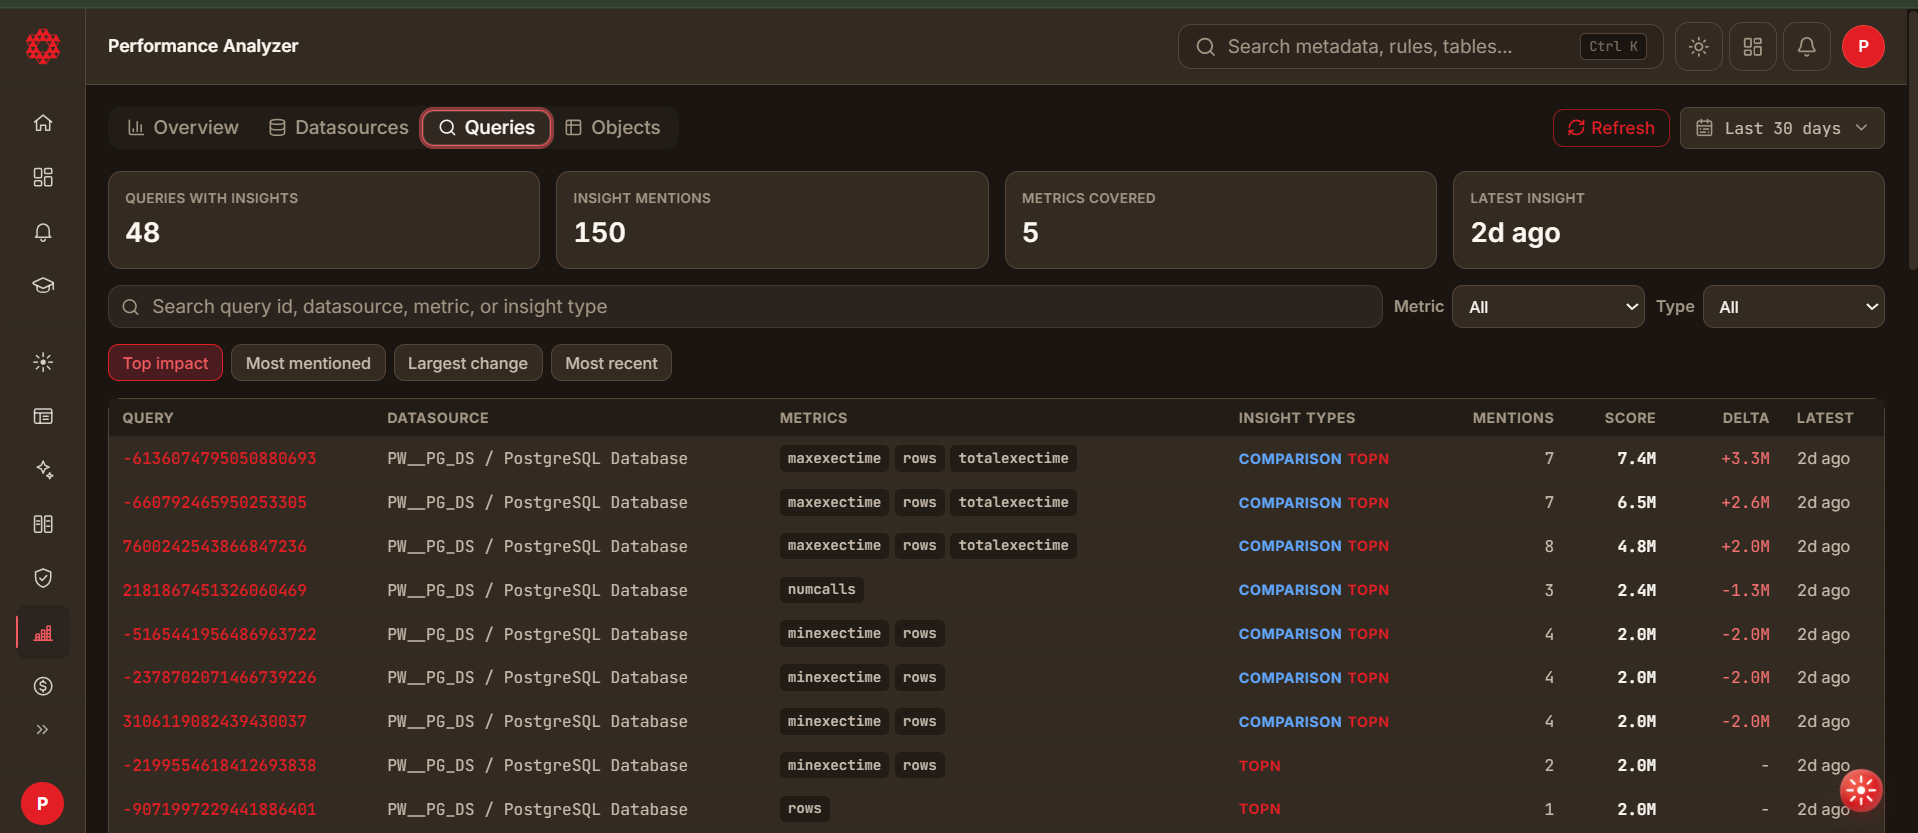Click the magnifier icon in the global search

[x=1205, y=47]
